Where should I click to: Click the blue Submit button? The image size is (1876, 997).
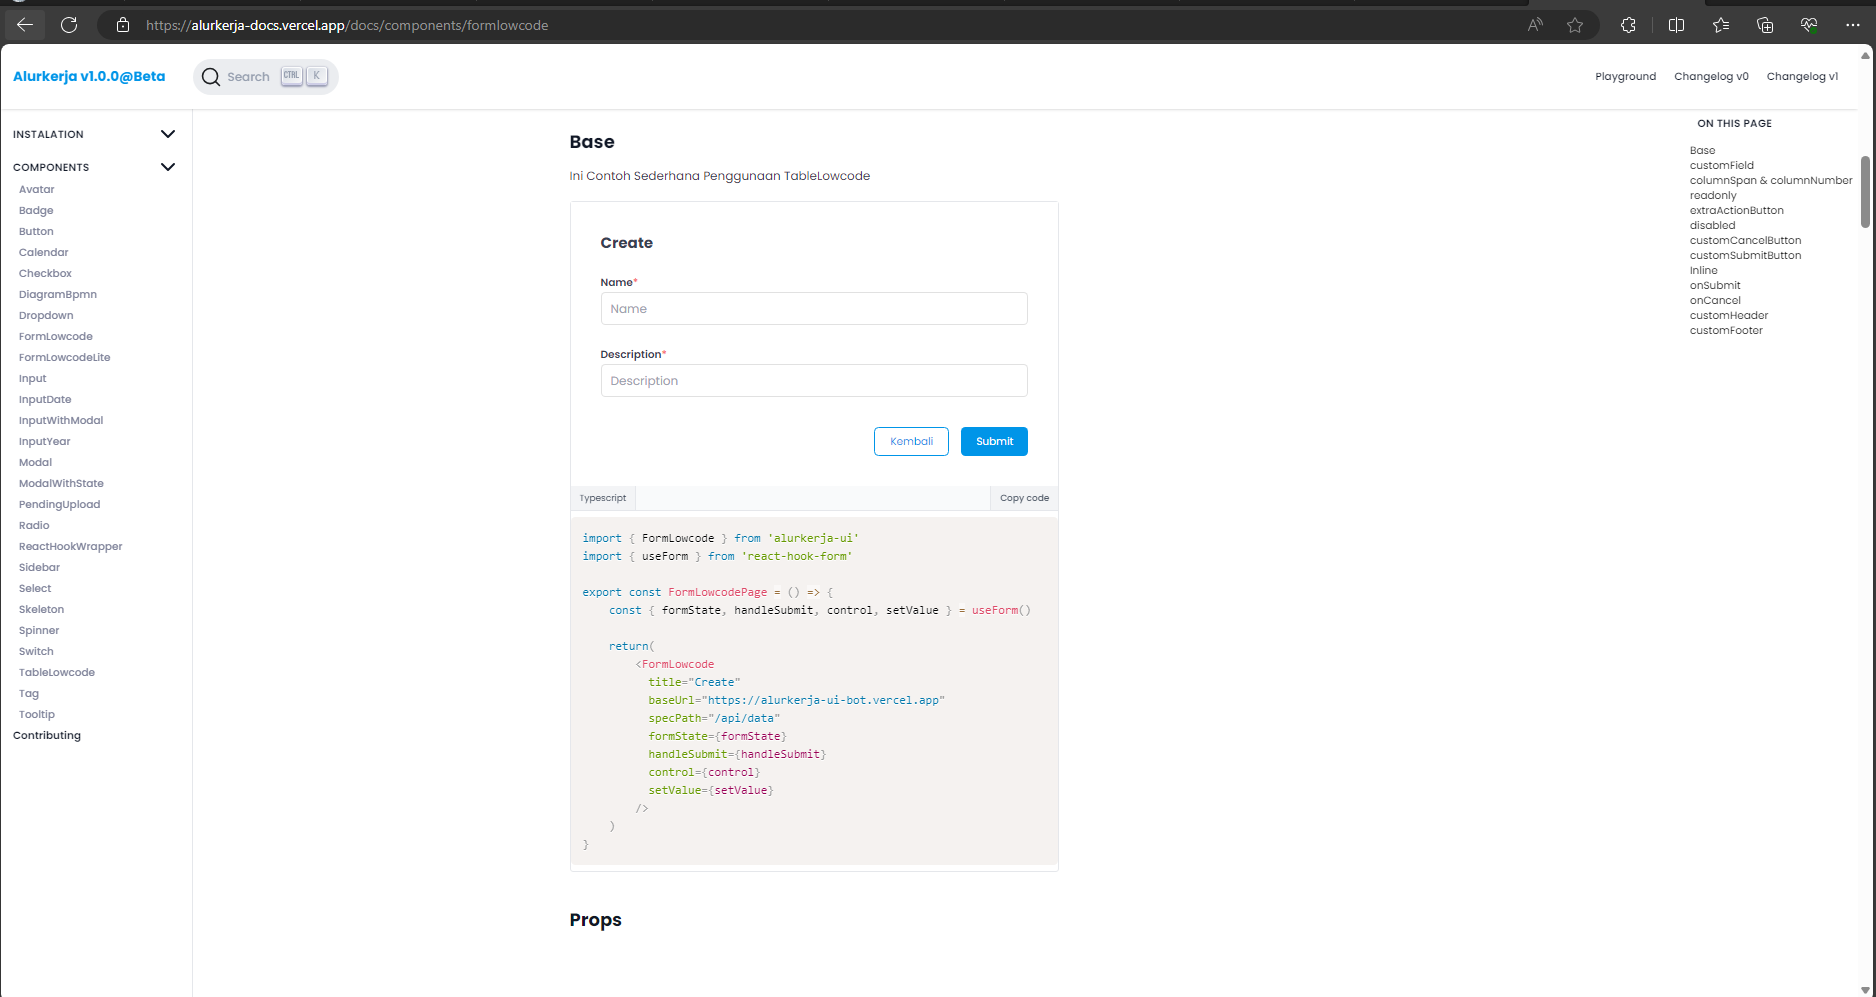tap(994, 441)
